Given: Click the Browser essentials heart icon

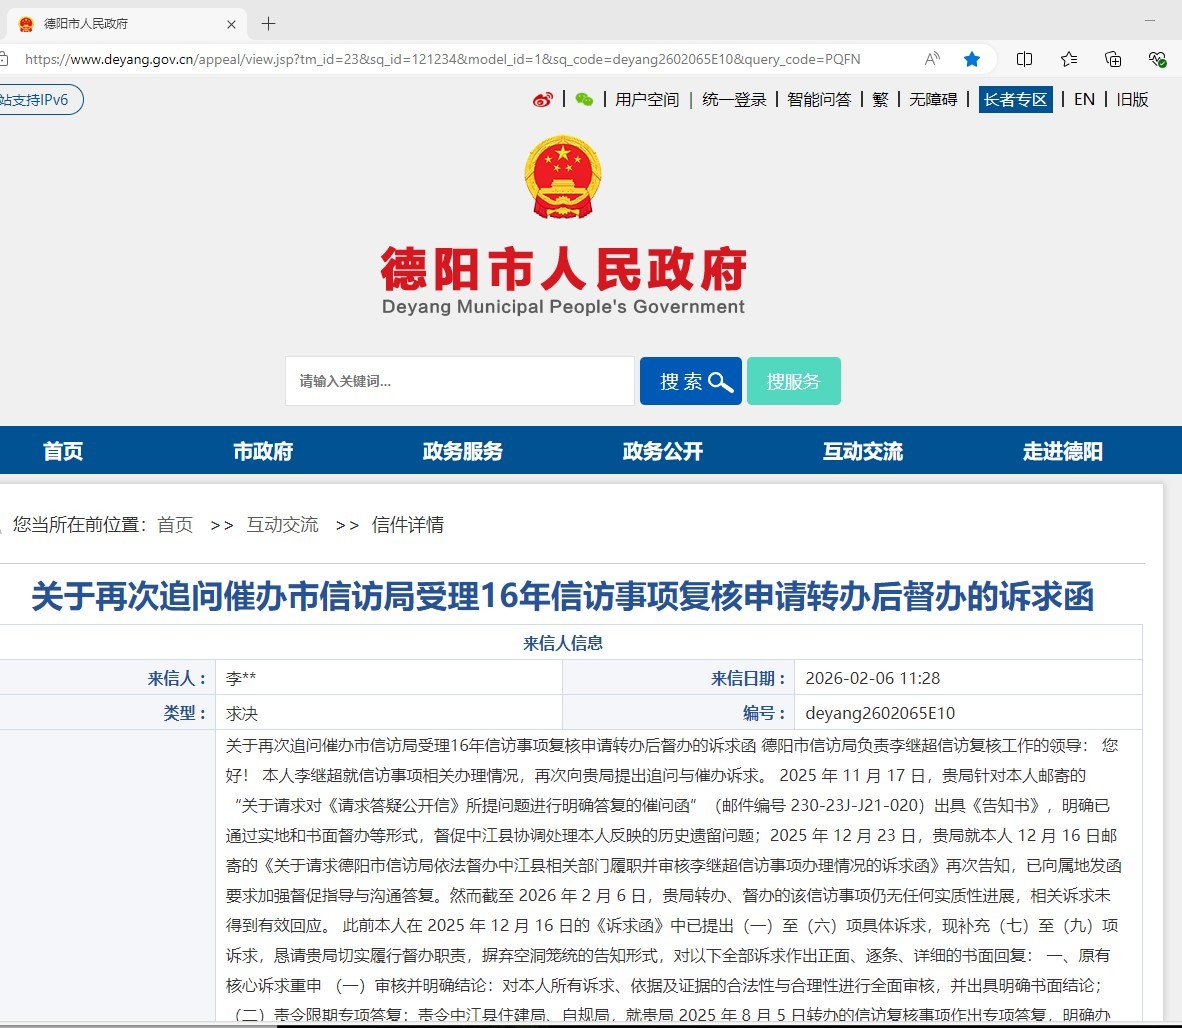Looking at the screenshot, I should click(1157, 59).
